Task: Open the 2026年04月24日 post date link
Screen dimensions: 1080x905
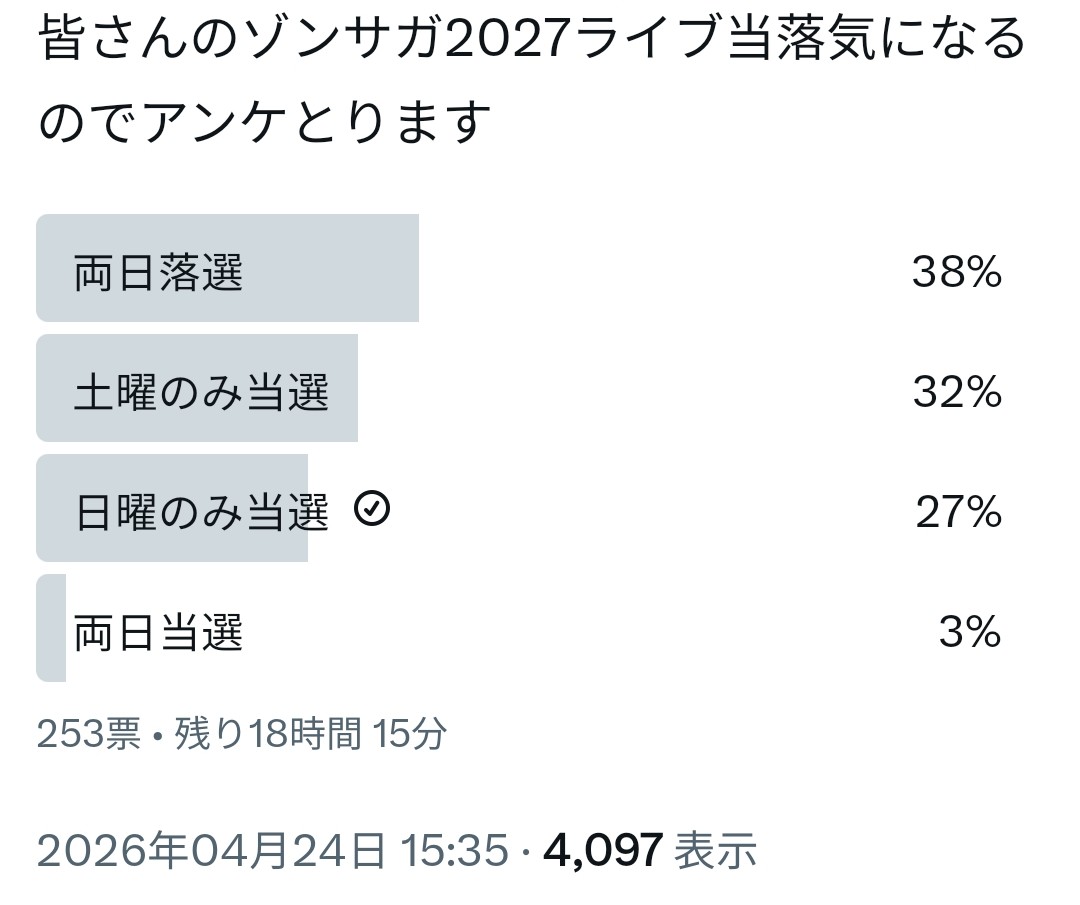Action: [211, 851]
